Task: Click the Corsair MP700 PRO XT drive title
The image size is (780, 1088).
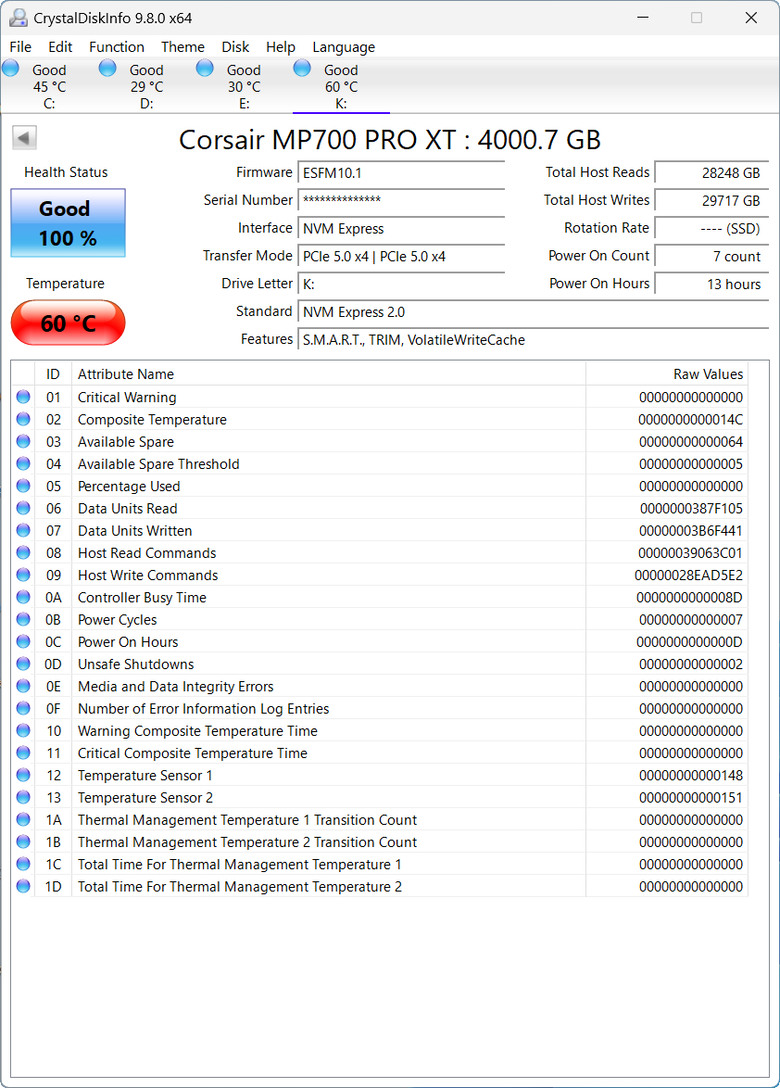Action: 389,139
